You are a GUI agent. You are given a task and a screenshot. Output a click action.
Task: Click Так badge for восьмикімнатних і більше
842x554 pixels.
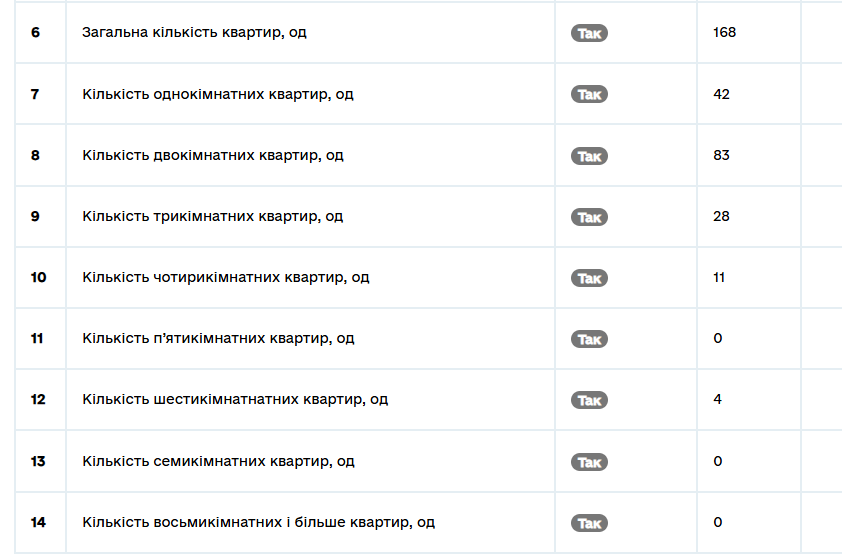point(589,523)
